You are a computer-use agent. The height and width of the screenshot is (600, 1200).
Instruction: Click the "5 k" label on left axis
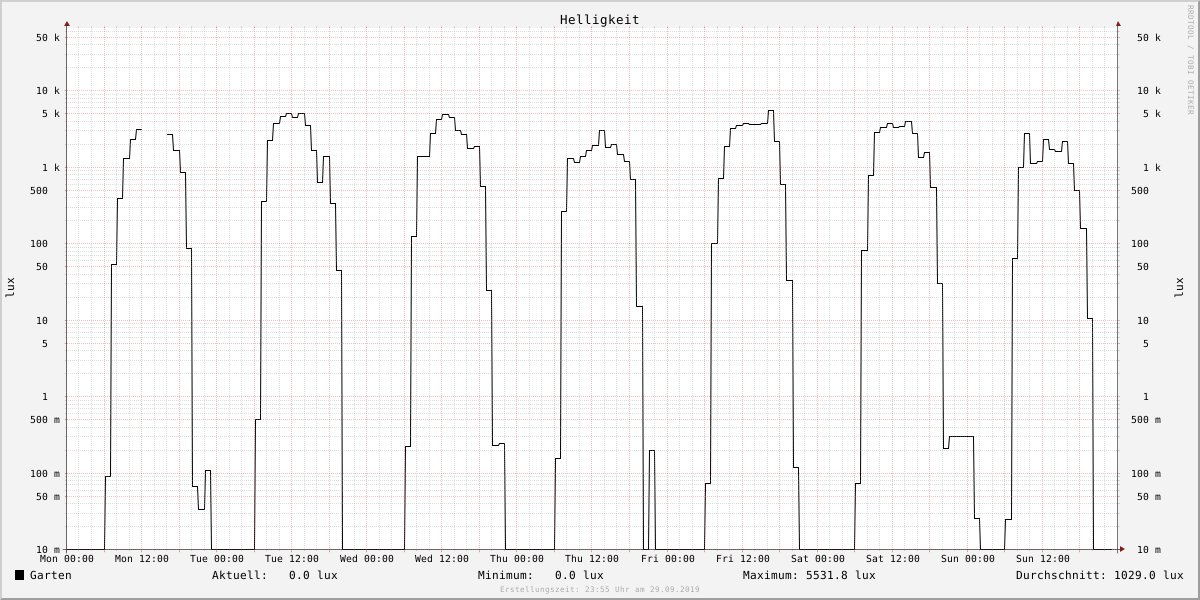pos(51,114)
